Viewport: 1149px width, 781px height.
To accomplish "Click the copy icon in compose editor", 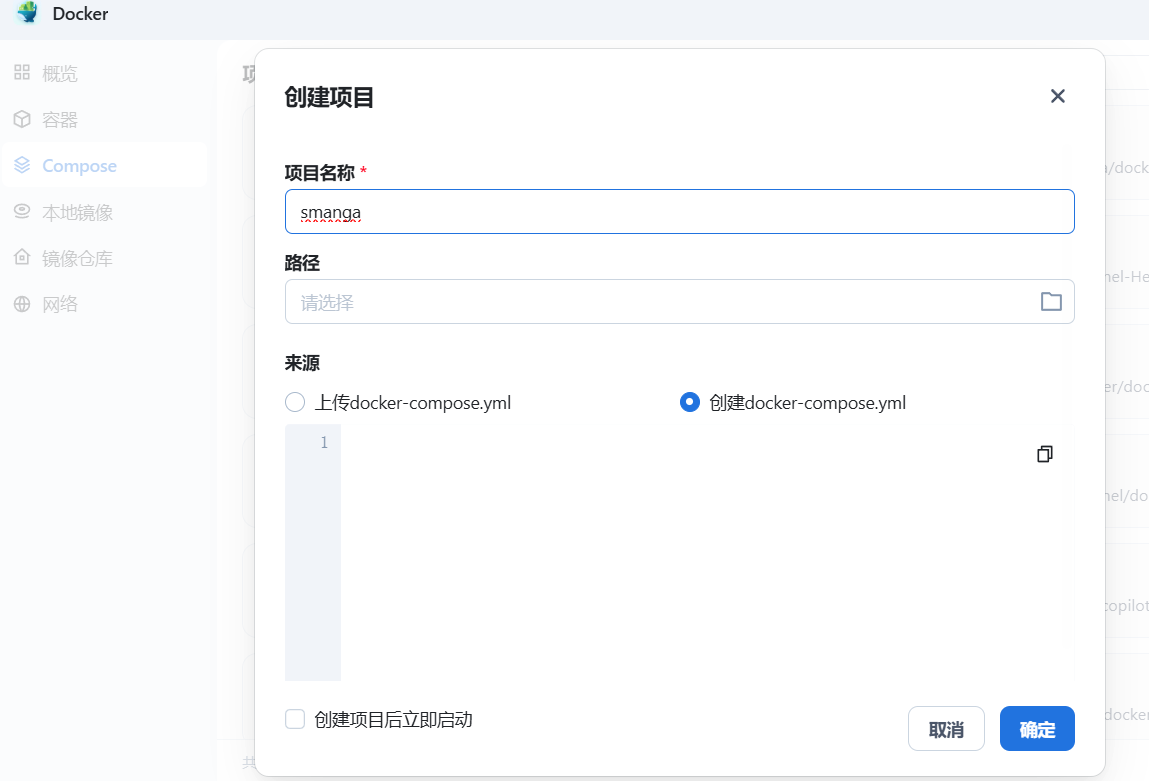I will pos(1045,454).
